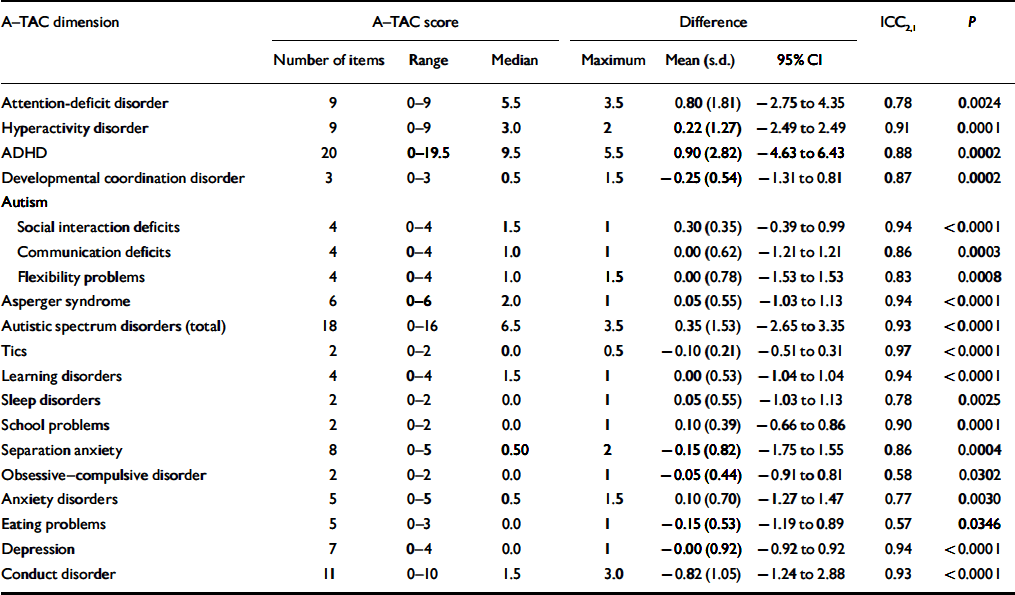The width and height of the screenshot is (1015, 595).
Task: Select the 'Attention-deficit disorder' row label
Action: coord(84,103)
